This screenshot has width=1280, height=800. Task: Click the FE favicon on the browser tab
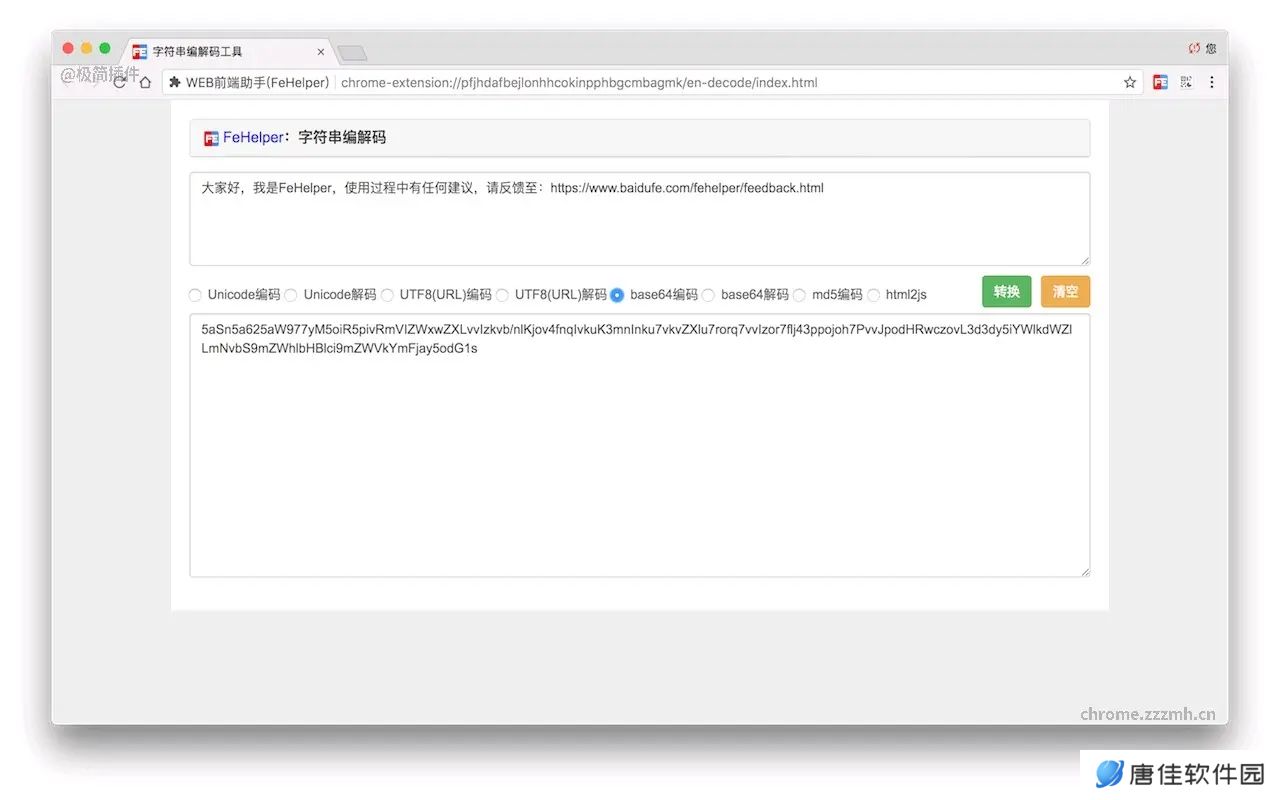click(140, 52)
